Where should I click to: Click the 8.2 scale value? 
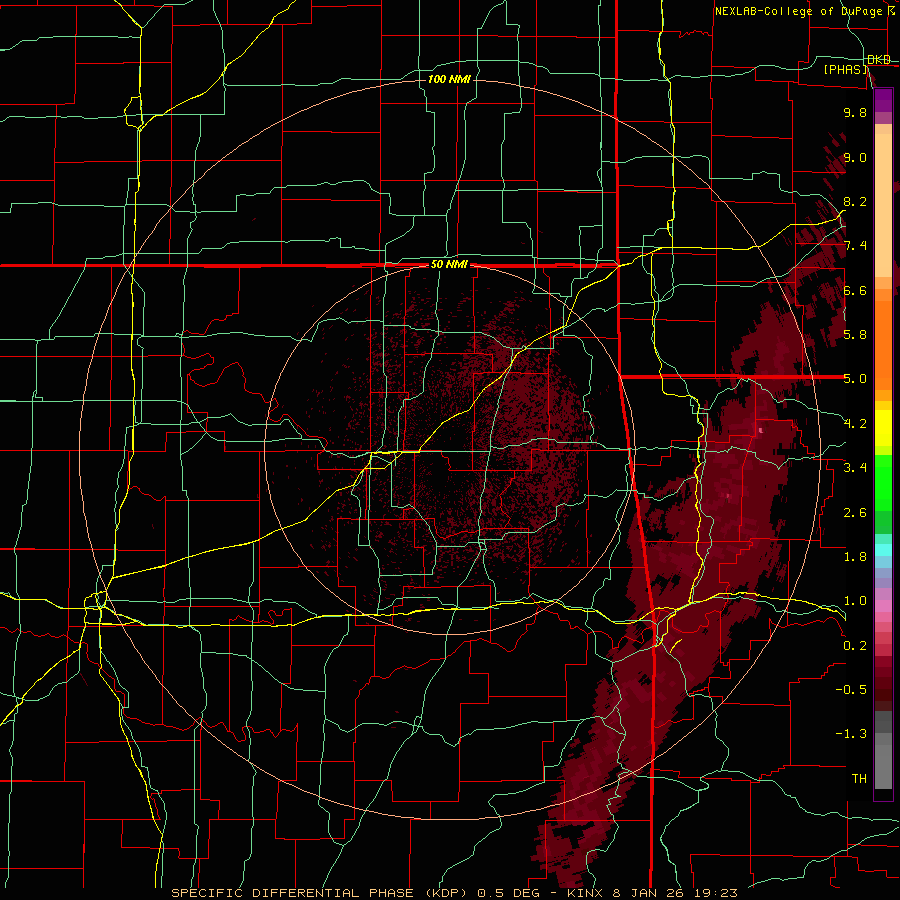855,201
